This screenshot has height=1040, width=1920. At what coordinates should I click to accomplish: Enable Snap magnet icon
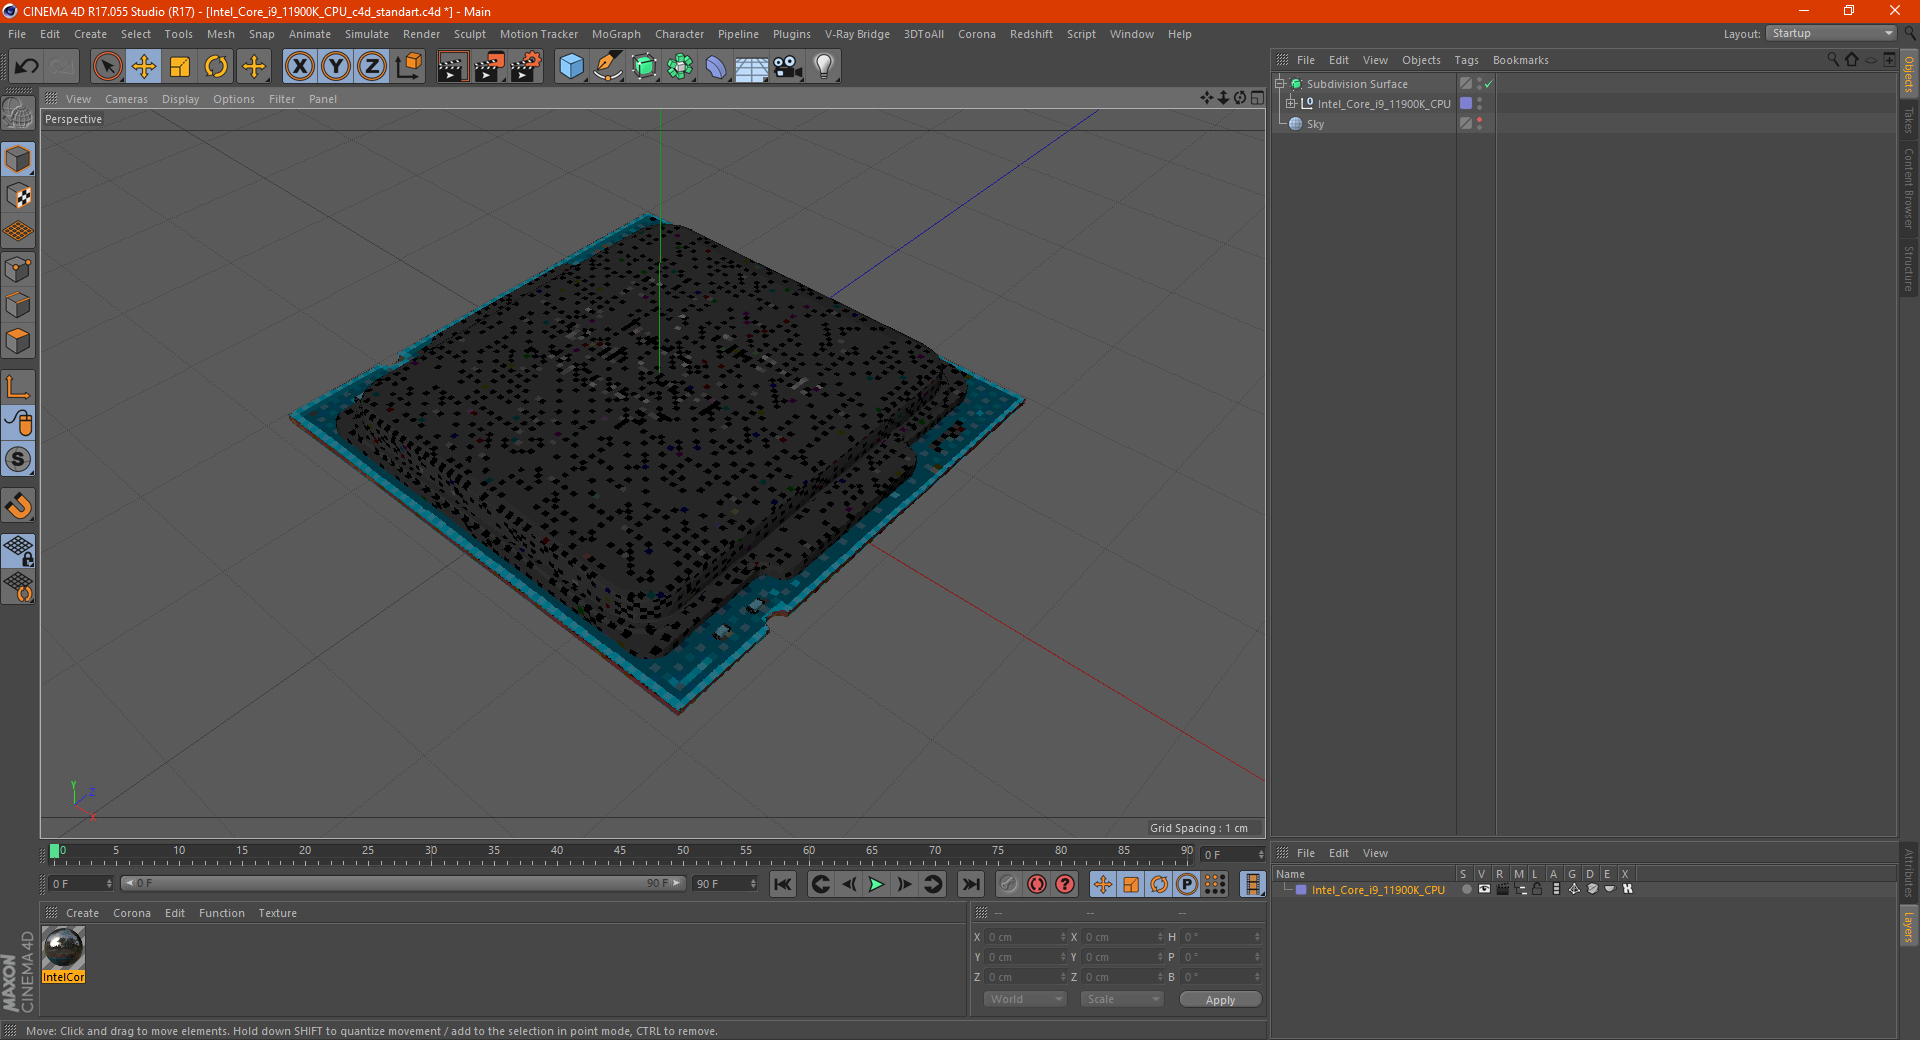click(x=18, y=506)
